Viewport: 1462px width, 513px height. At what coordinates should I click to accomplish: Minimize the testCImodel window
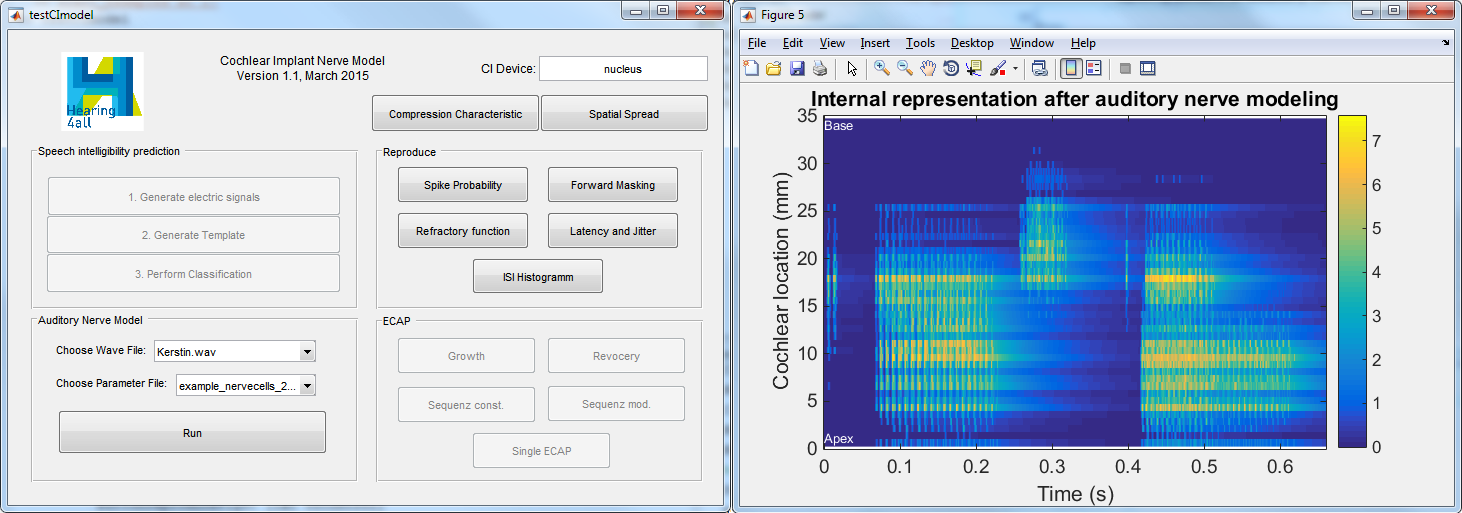coord(636,11)
